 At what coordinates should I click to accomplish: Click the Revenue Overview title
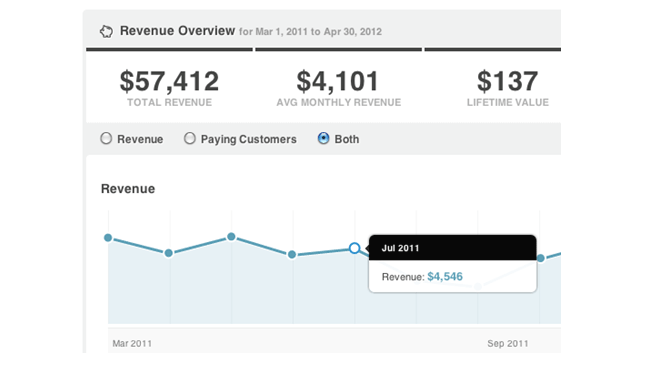click(x=178, y=31)
